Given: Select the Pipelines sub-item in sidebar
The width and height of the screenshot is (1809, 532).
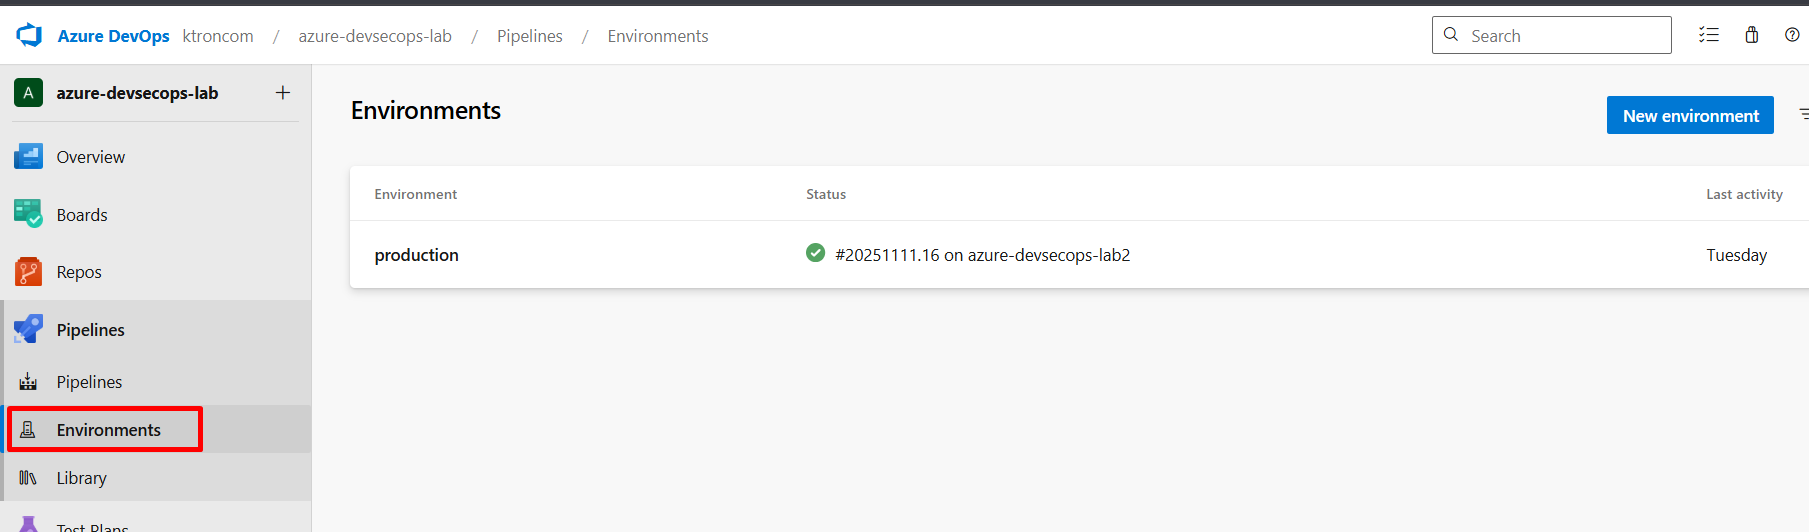Looking at the screenshot, I should [89, 382].
